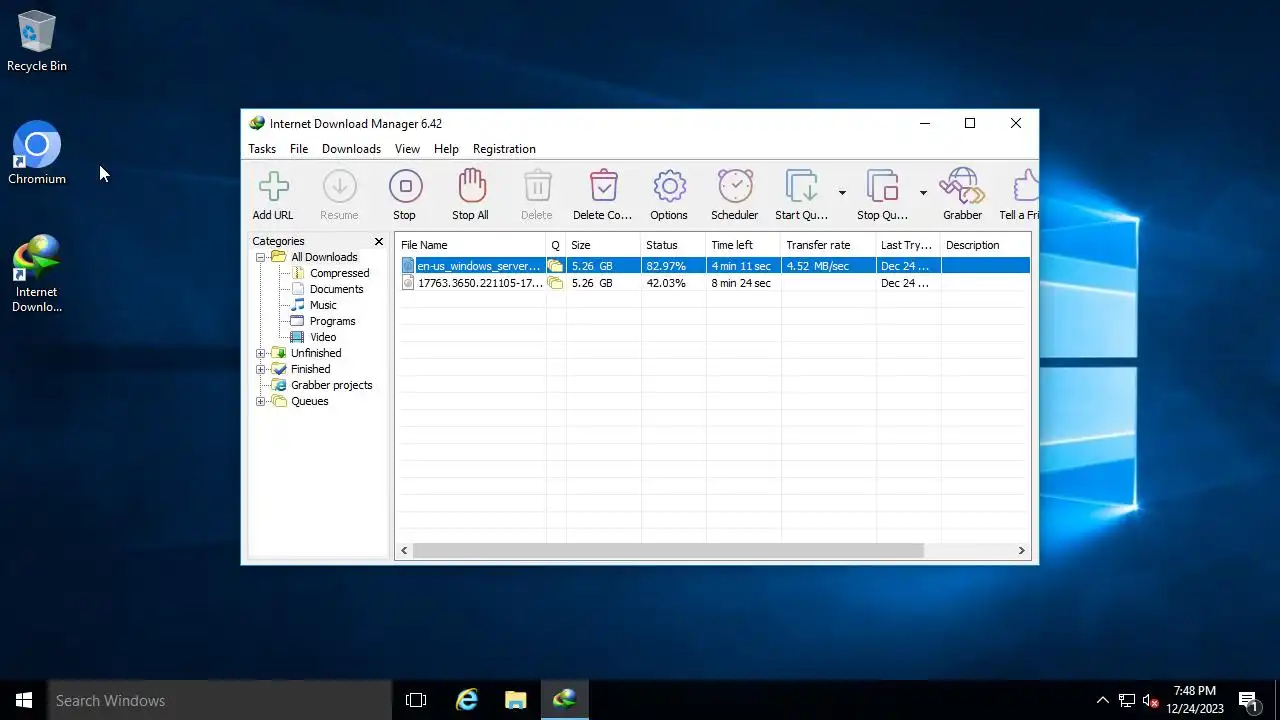The height and width of the screenshot is (720, 1280).
Task: Select the 17763.3650.221105 download row
Action: coord(714,283)
